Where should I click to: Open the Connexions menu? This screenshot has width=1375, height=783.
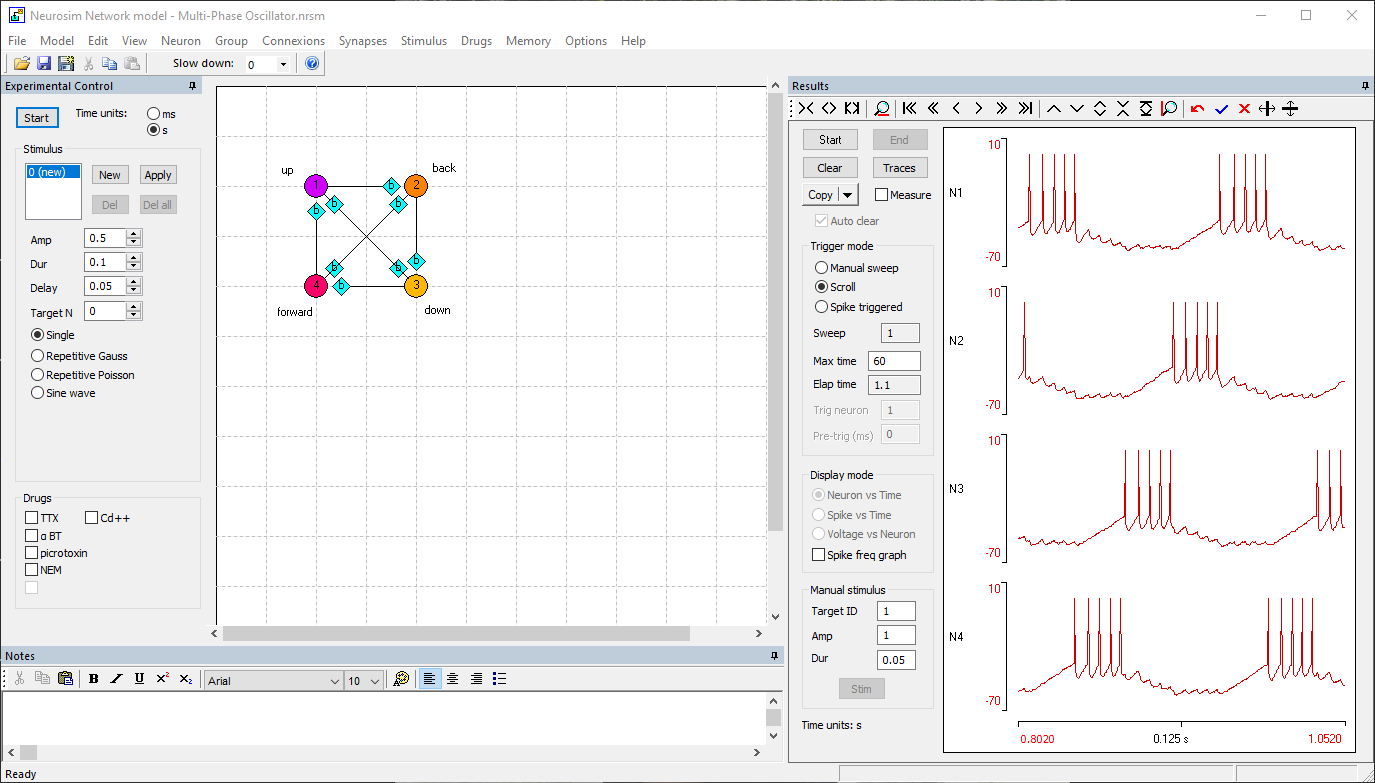click(x=293, y=41)
